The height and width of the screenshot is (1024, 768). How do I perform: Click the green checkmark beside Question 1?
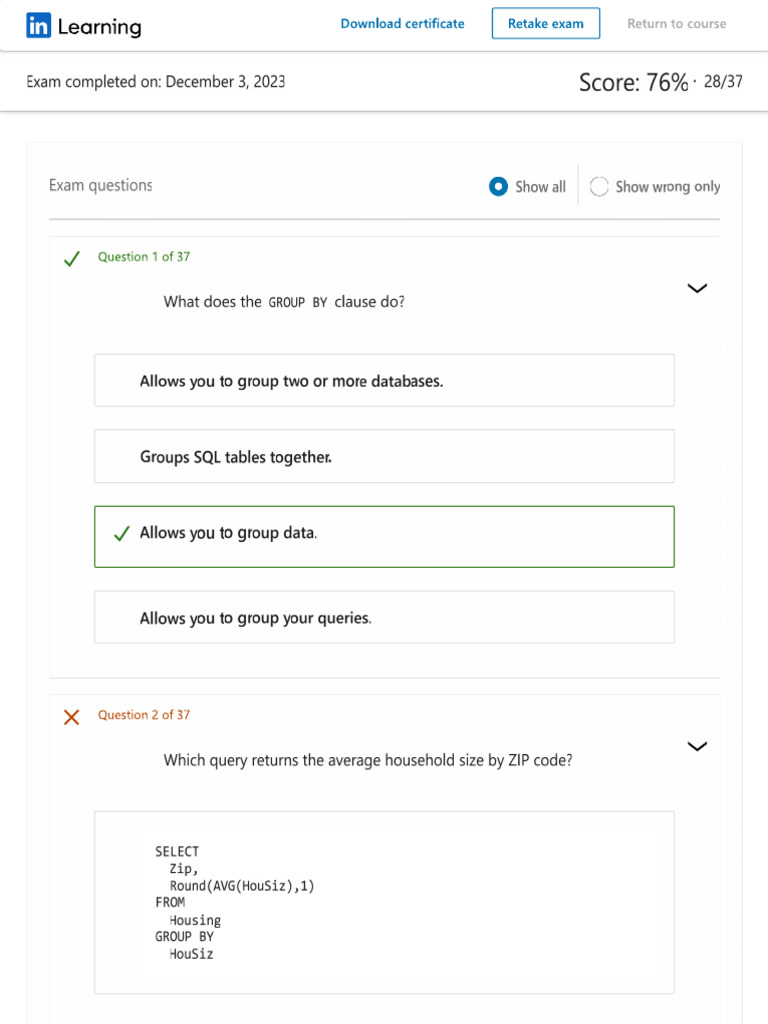click(71, 259)
